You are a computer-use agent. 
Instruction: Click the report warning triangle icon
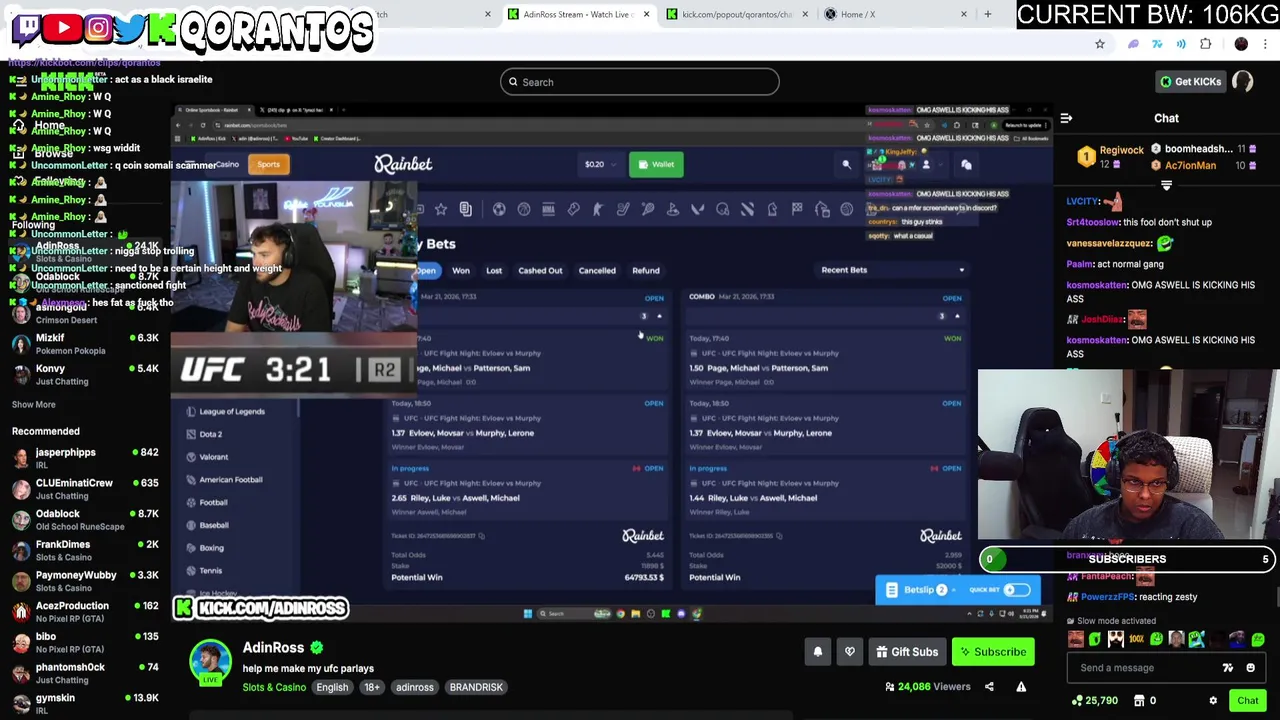click(x=1021, y=687)
